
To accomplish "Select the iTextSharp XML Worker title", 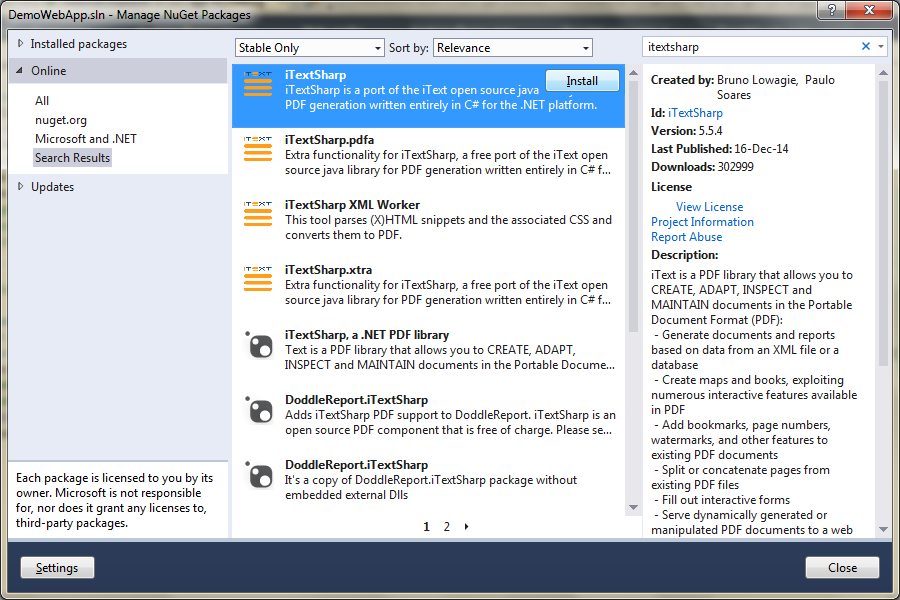I will coord(352,205).
